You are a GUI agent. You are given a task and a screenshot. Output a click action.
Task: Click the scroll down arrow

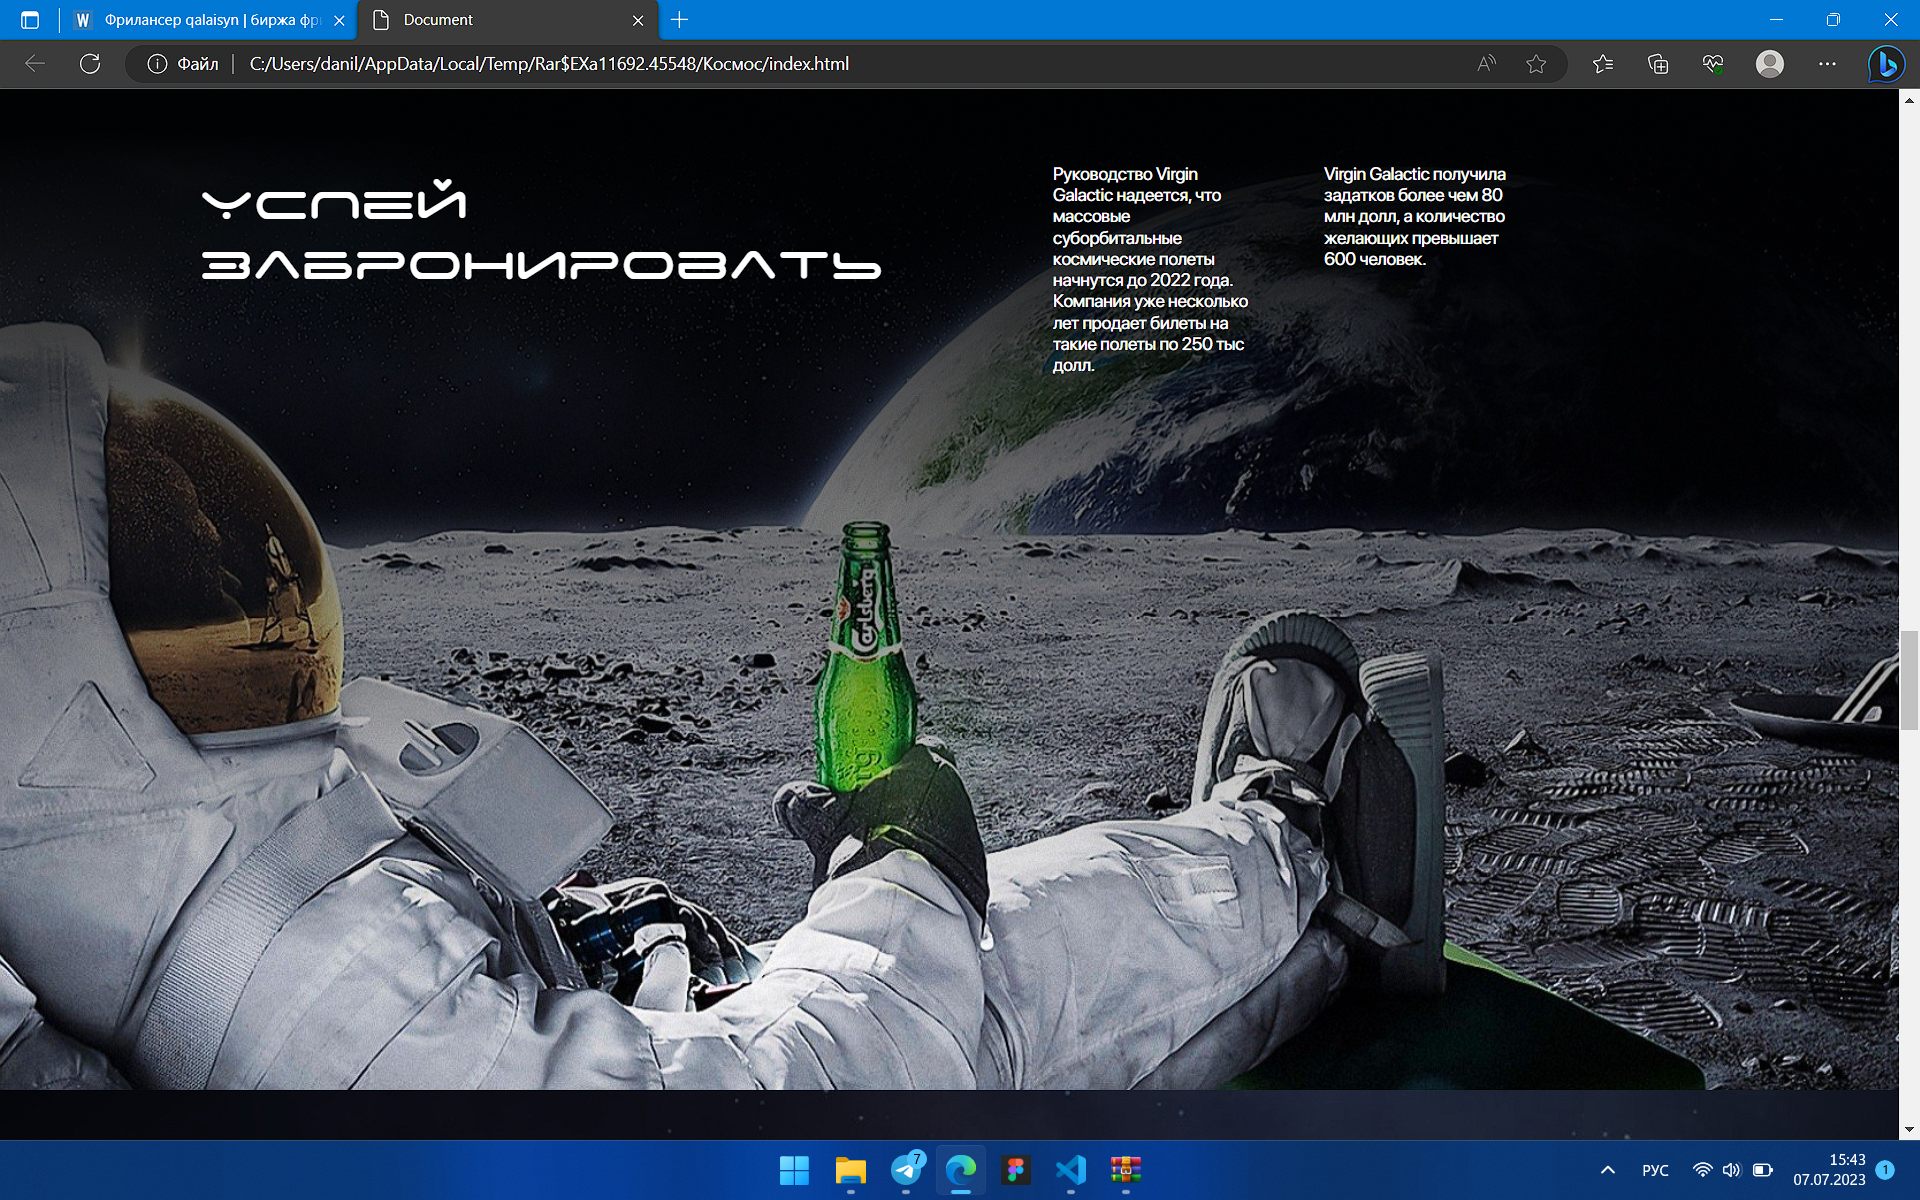(1909, 1129)
